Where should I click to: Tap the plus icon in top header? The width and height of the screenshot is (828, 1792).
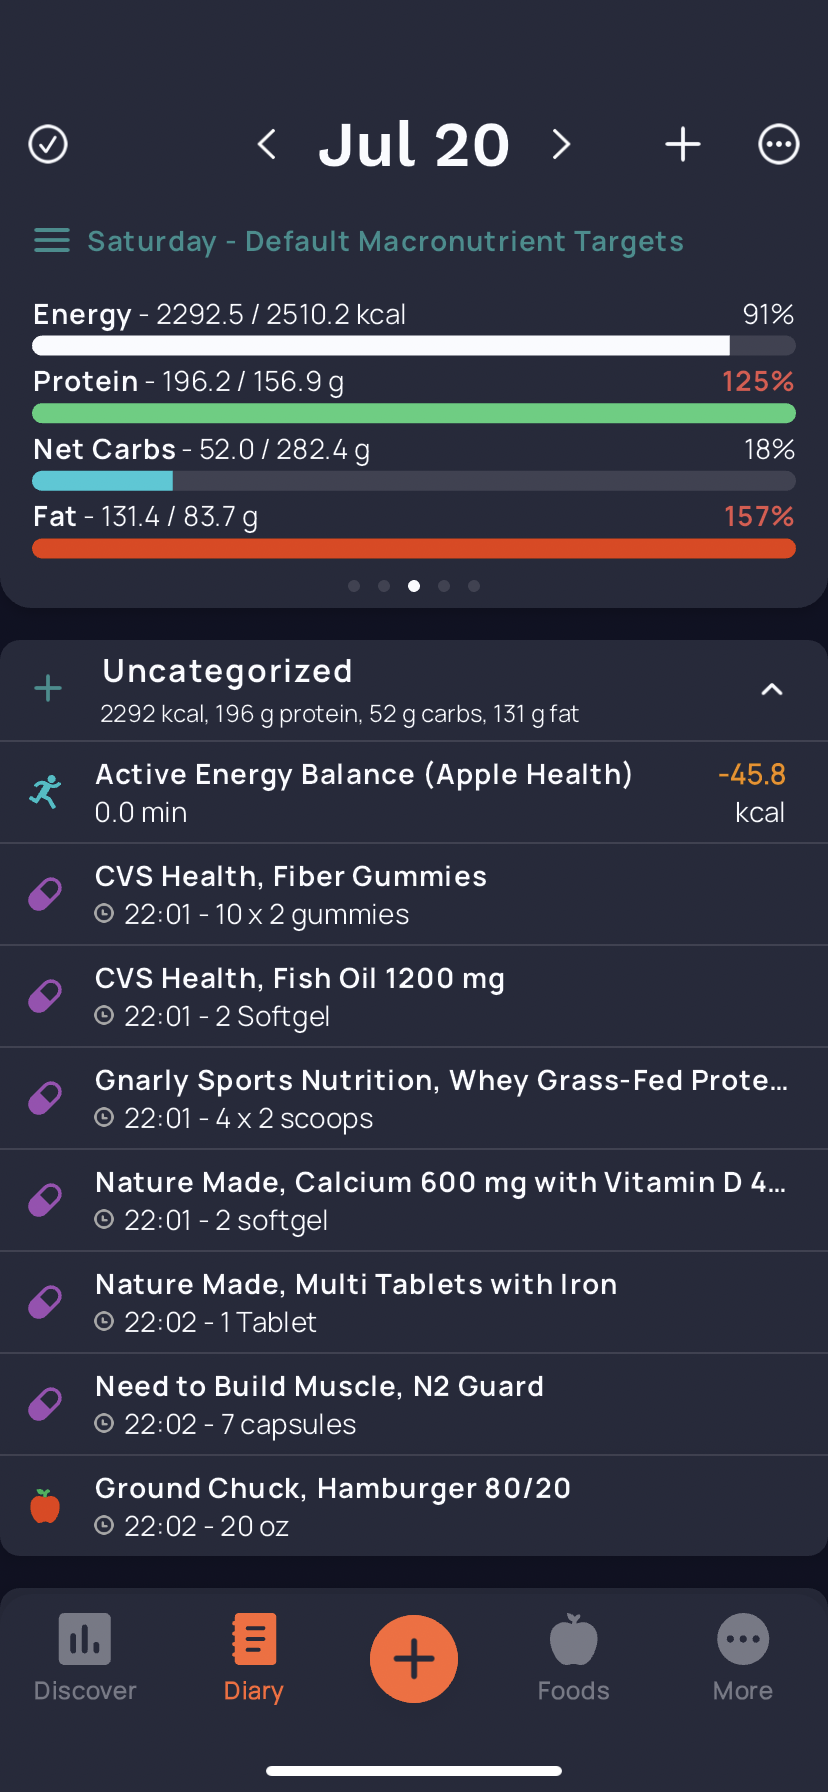[x=683, y=145]
